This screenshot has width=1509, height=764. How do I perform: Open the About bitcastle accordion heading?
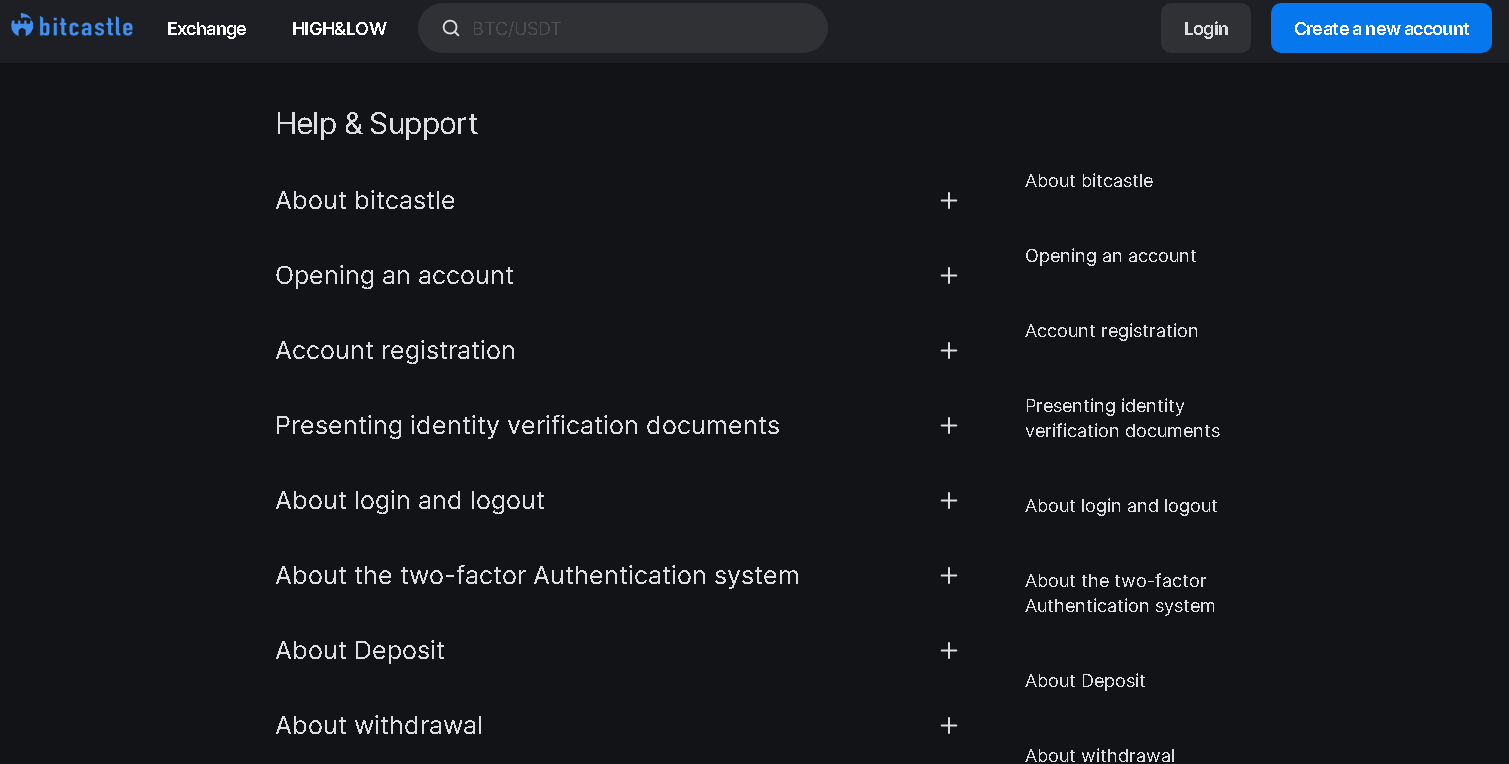(x=365, y=201)
